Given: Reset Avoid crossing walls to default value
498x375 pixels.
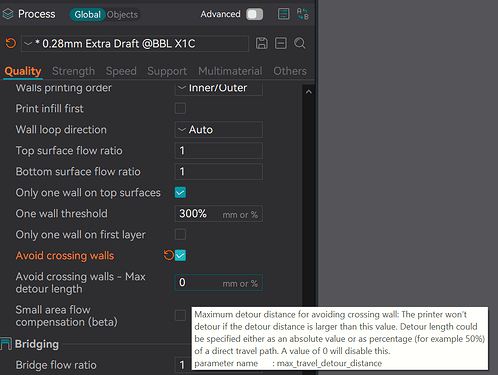Looking at the screenshot, I should [168, 255].
